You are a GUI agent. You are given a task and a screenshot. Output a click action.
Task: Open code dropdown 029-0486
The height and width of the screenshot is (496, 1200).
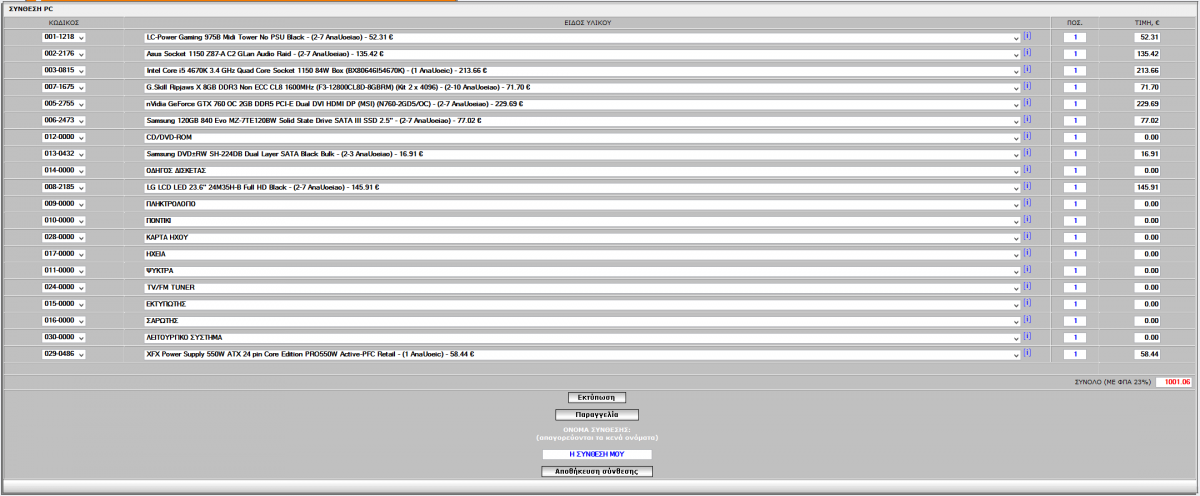64,354
